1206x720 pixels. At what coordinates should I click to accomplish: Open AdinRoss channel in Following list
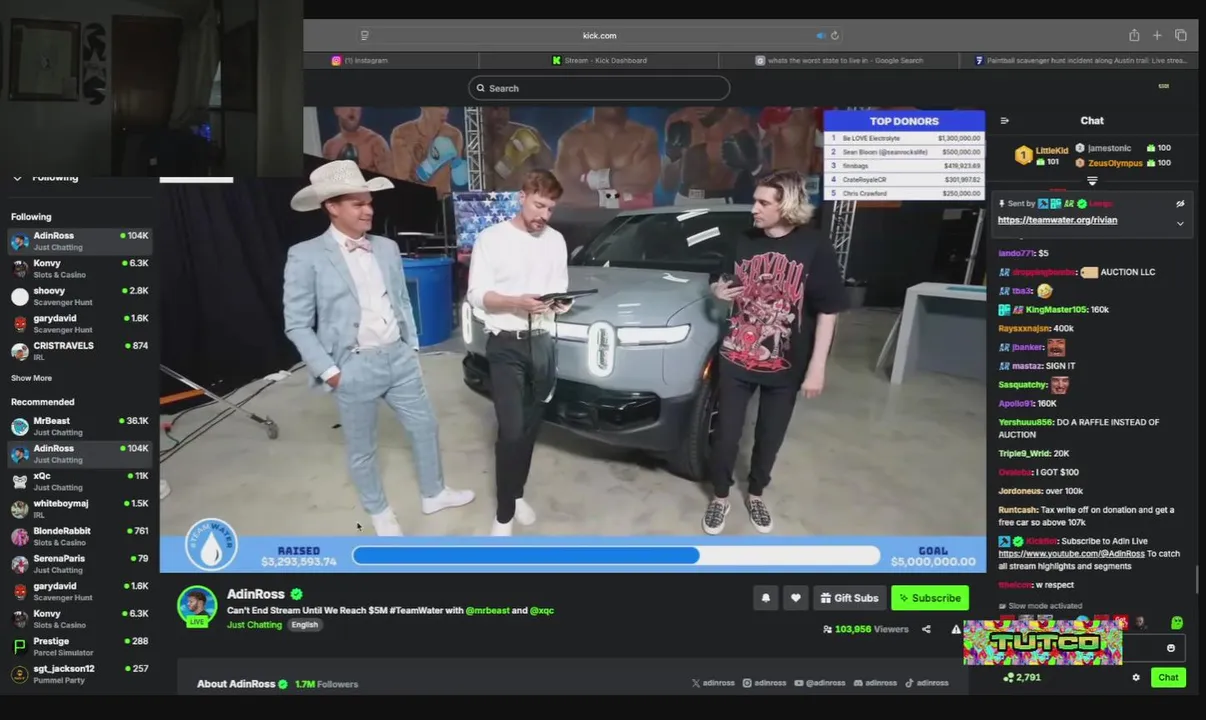[80, 241]
